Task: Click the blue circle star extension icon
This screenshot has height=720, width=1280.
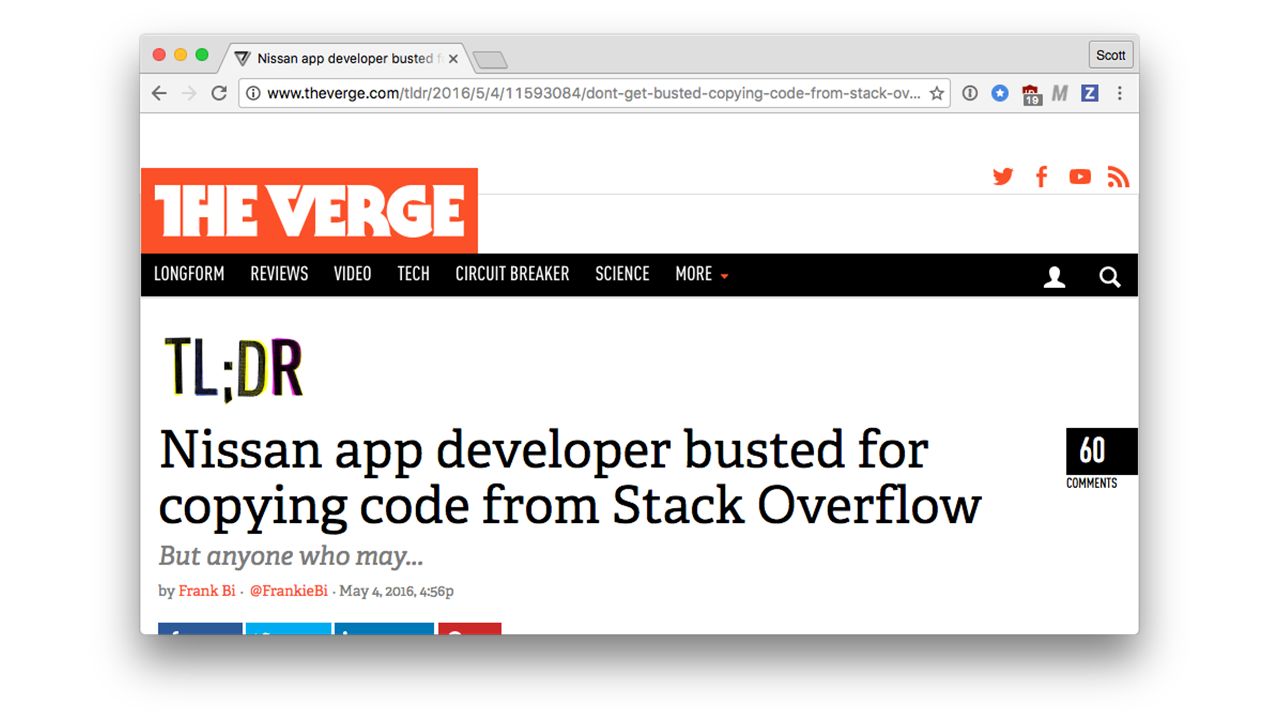Action: [x=1000, y=93]
